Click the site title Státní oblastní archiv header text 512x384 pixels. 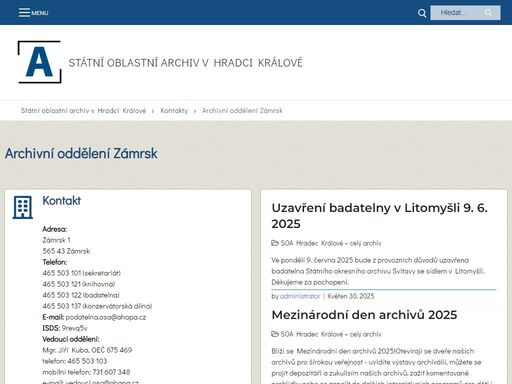coord(186,63)
